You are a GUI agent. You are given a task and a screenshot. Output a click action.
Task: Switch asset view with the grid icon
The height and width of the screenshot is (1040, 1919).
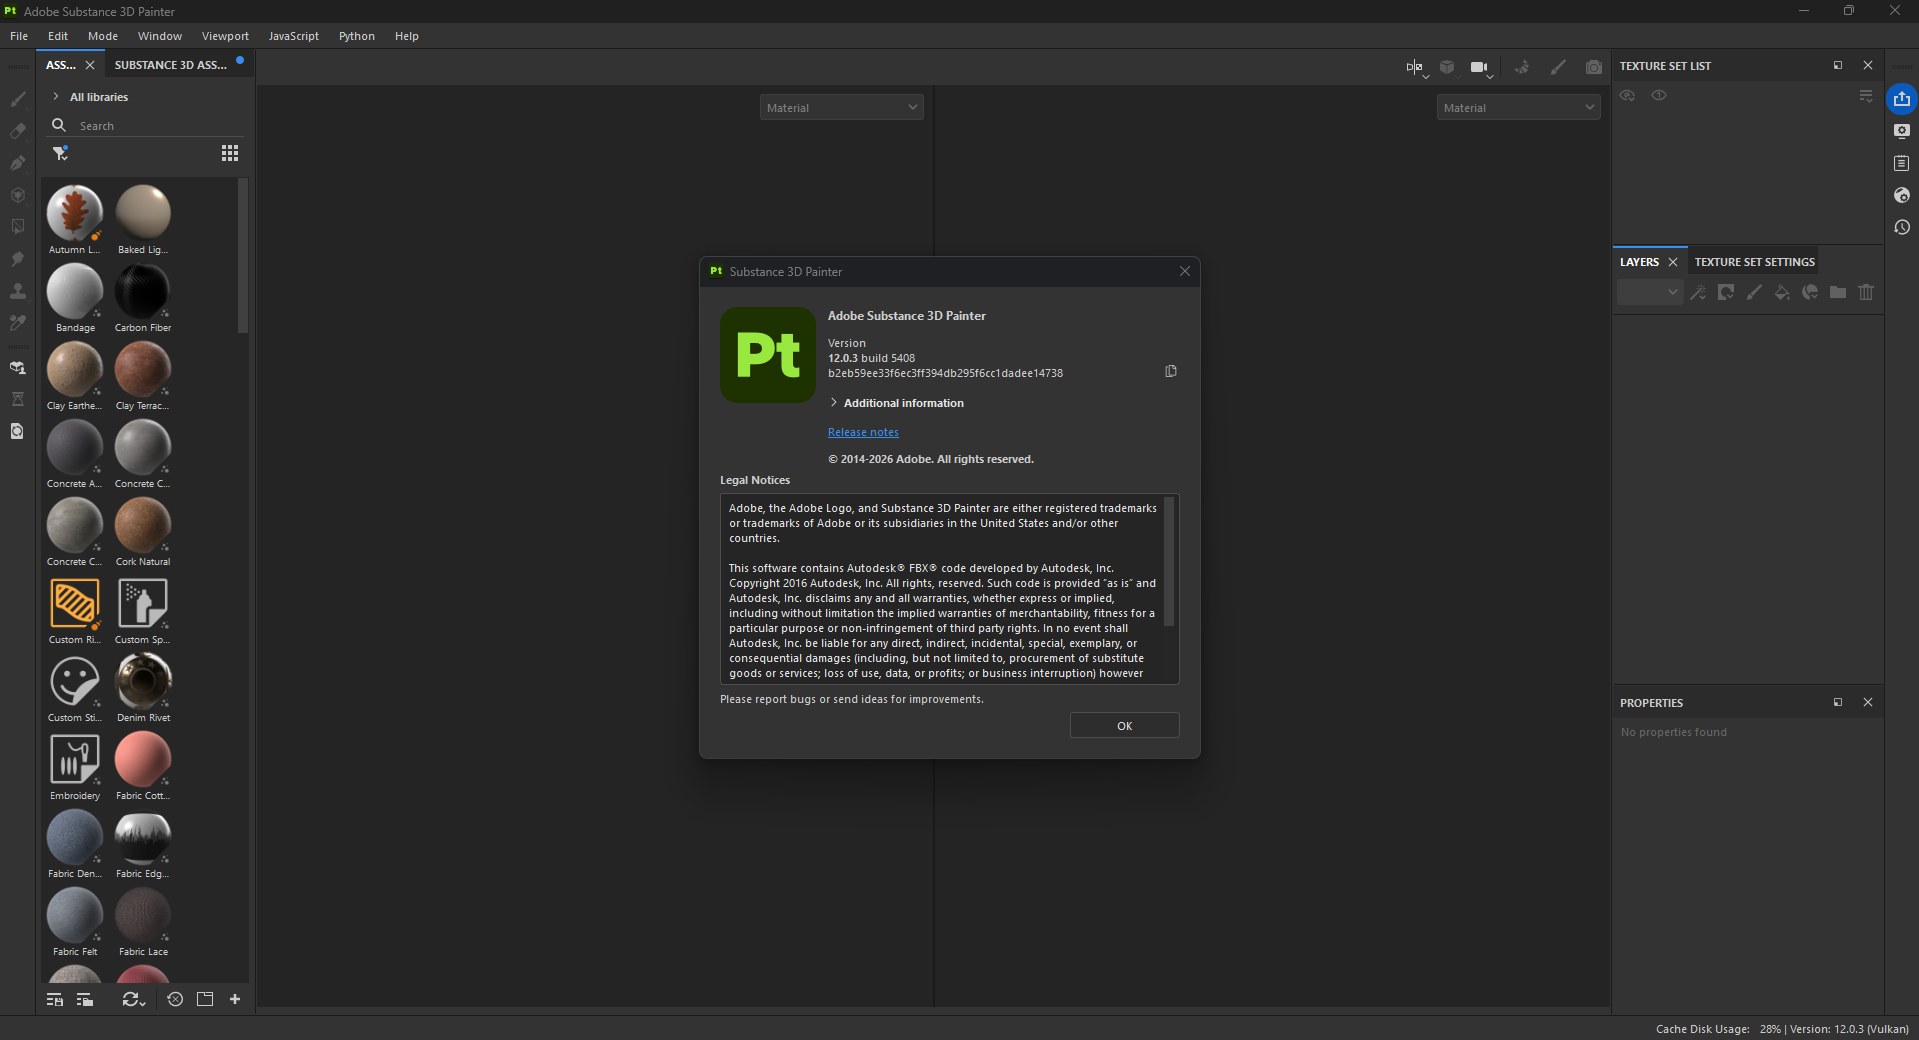point(230,153)
